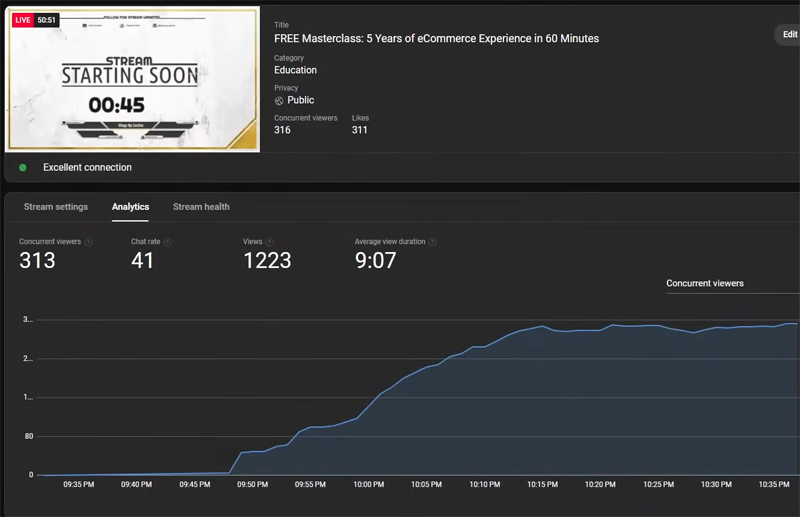800x517 pixels.
Task: Click the Excellent connection status text
Action: (x=87, y=167)
